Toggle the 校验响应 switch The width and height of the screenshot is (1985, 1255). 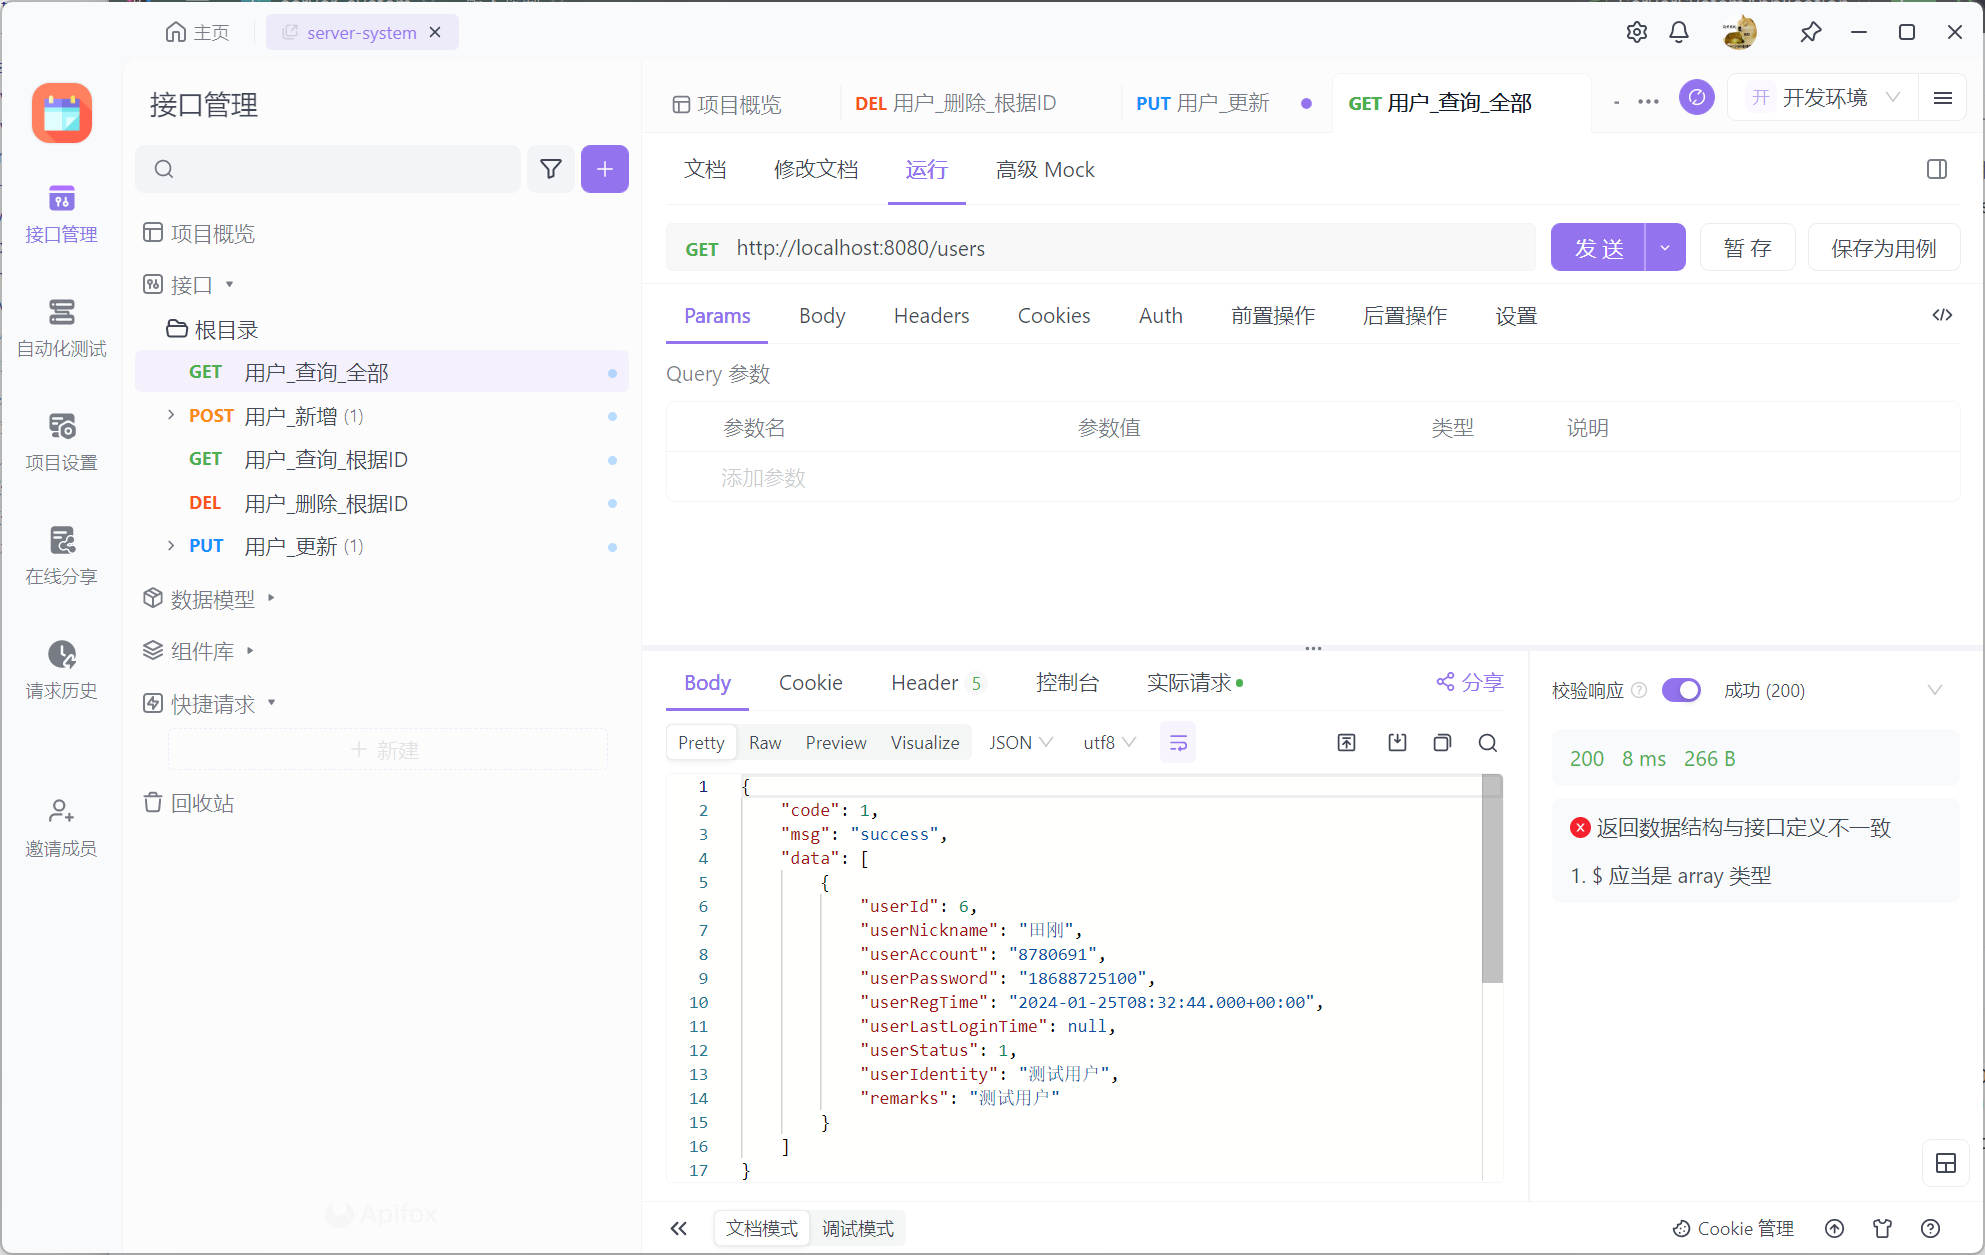[1681, 690]
